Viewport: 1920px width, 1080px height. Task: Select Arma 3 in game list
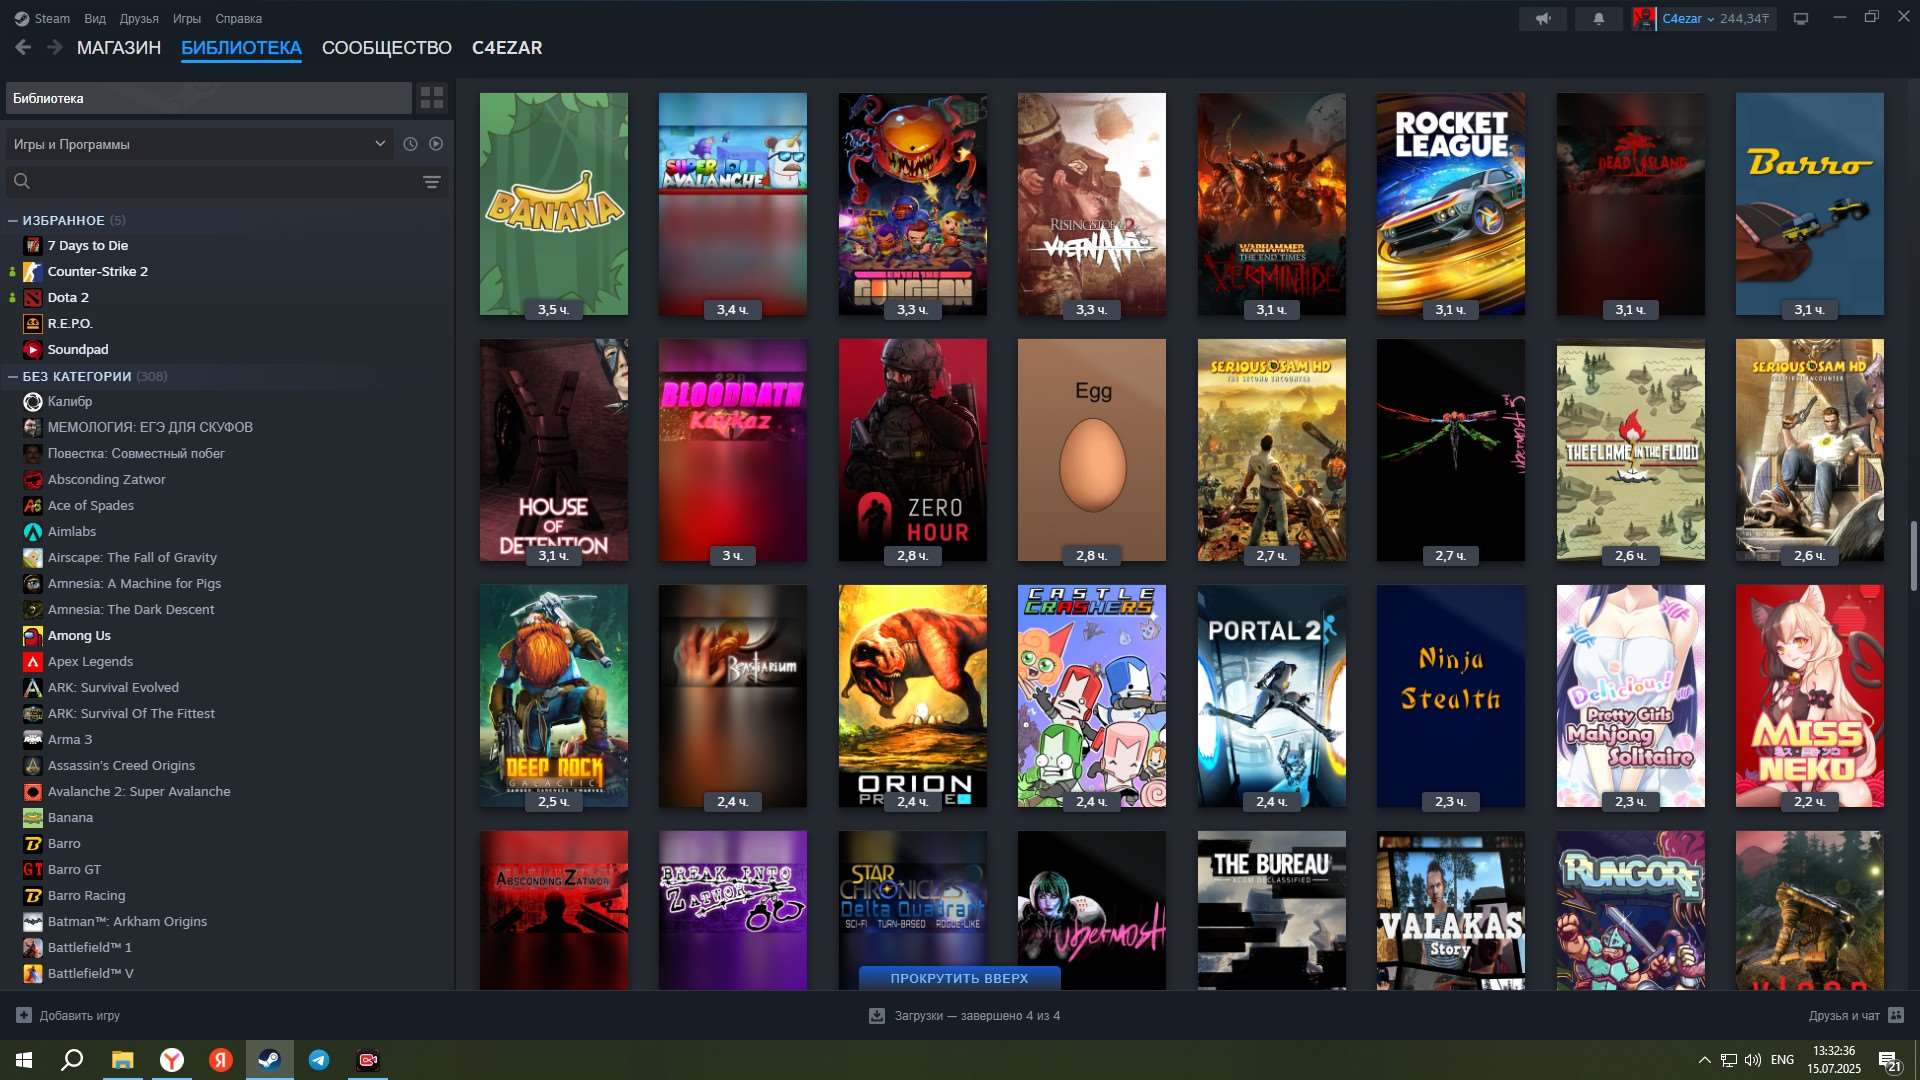(70, 739)
